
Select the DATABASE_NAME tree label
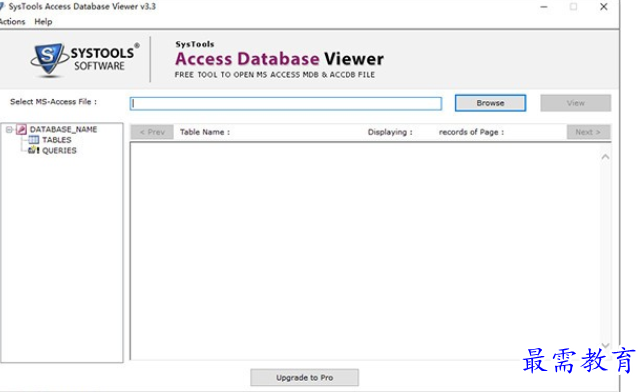63,129
